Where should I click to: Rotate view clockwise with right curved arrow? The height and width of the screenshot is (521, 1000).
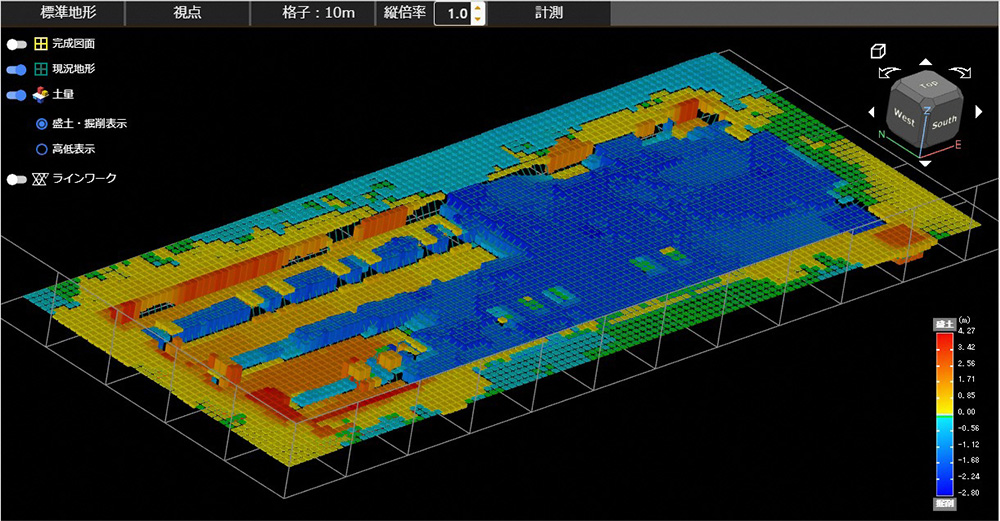click(959, 72)
